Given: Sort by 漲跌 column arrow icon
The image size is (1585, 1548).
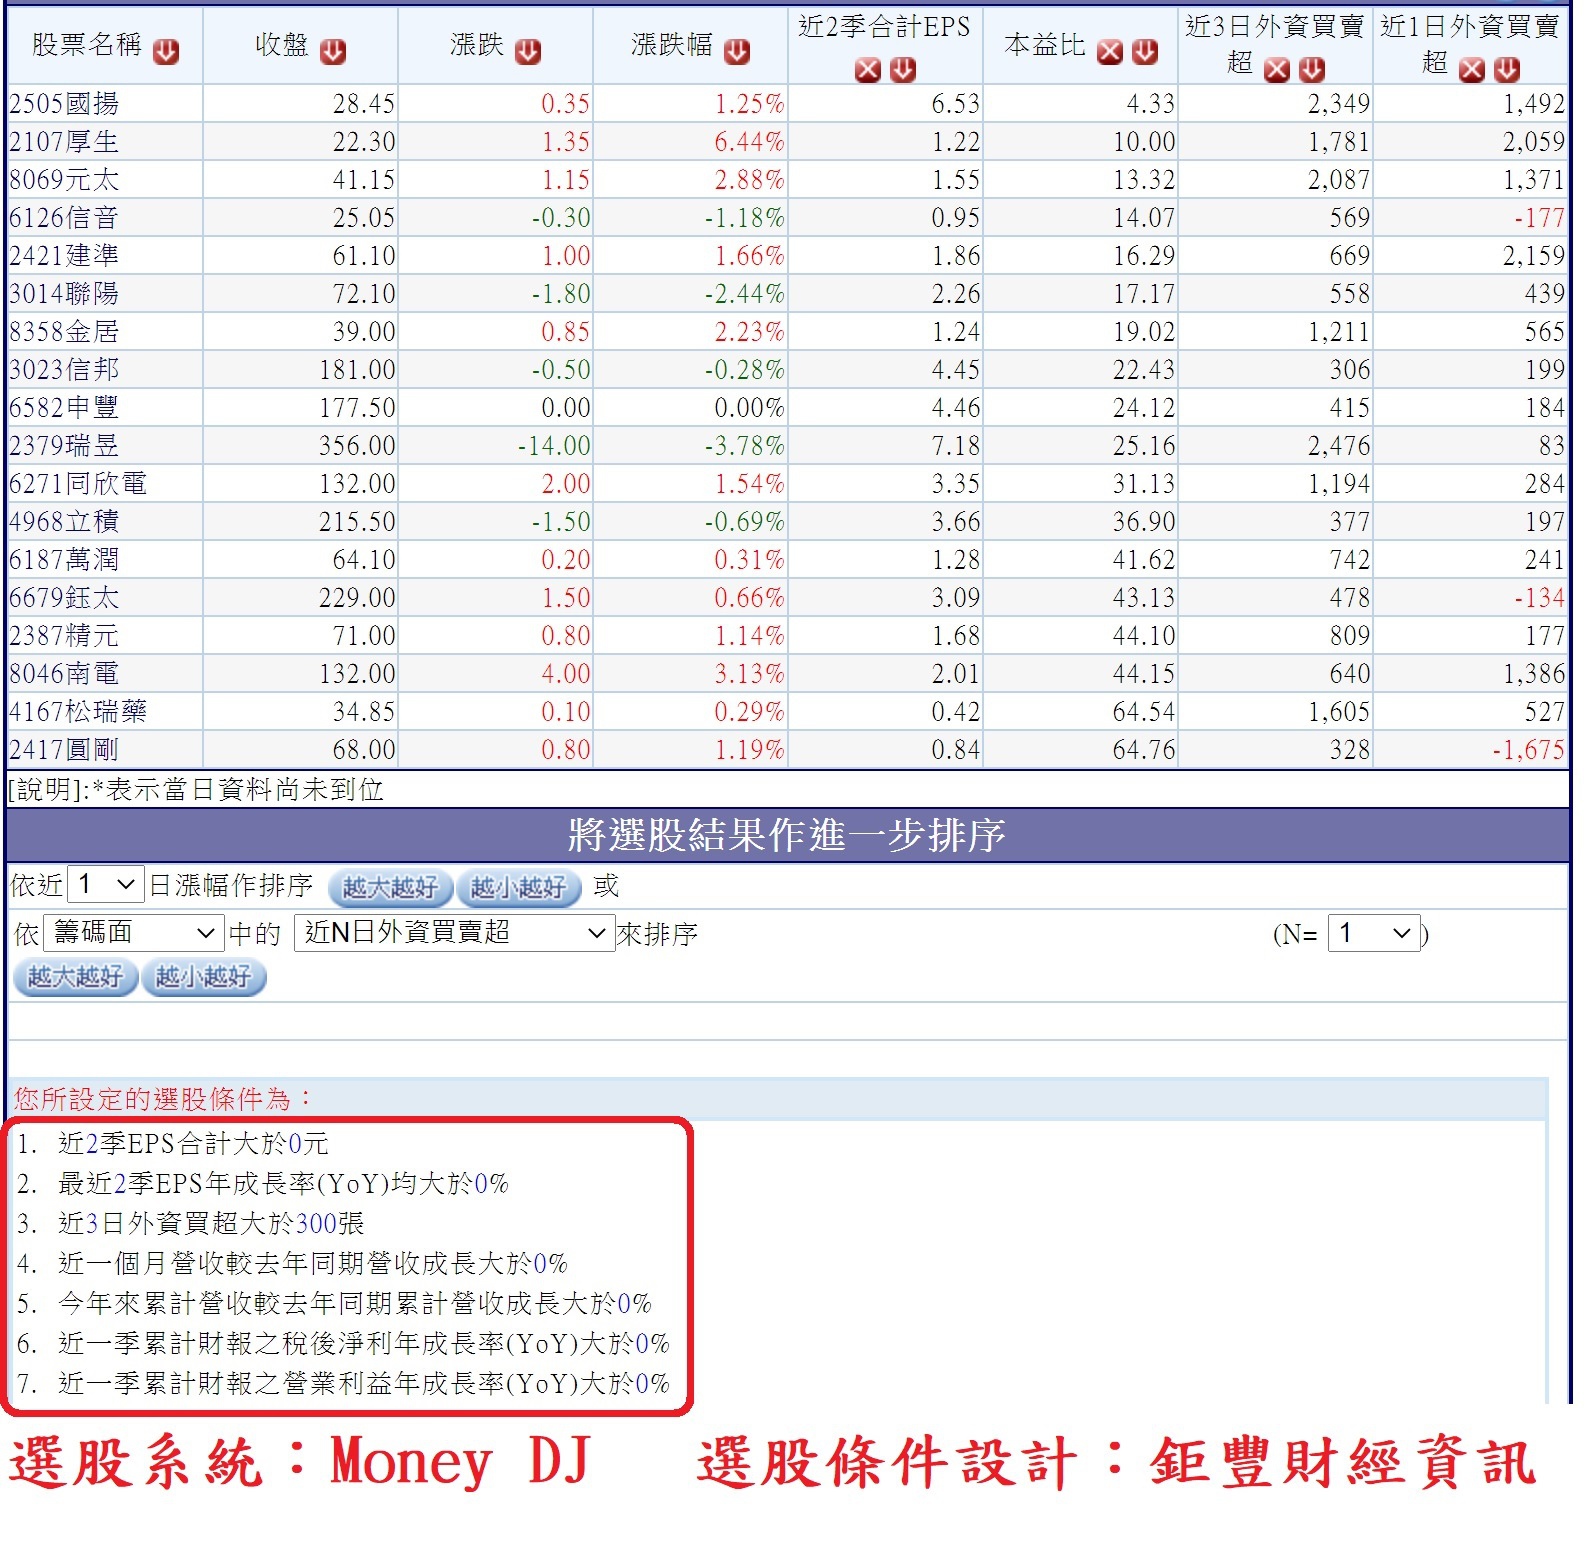Looking at the screenshot, I should 528,52.
